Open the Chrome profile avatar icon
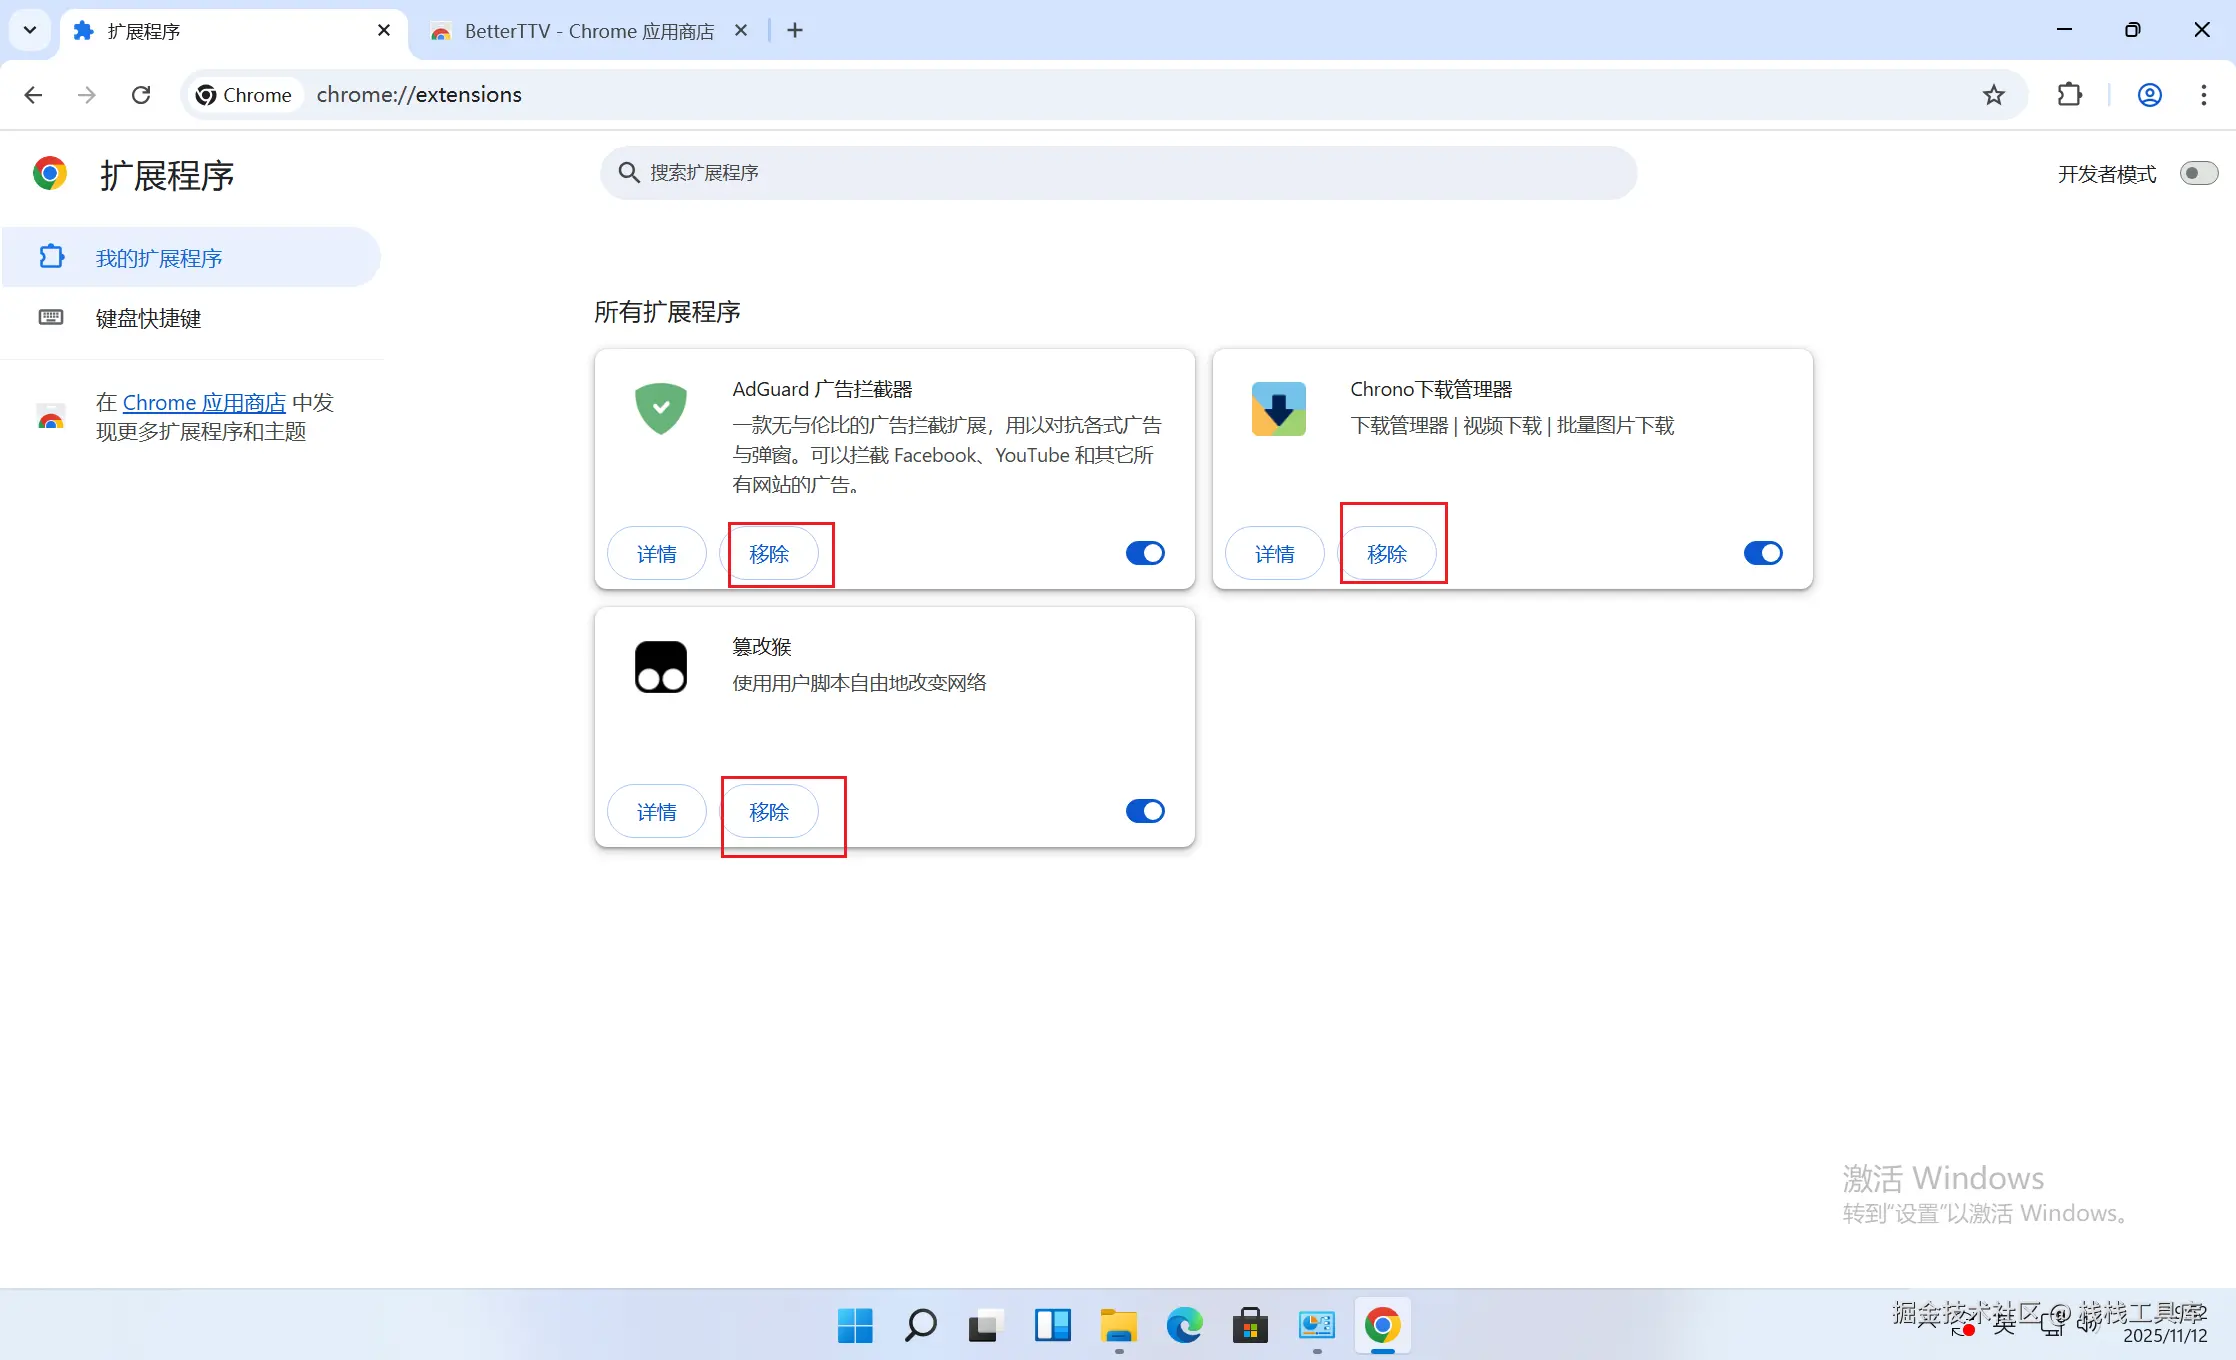 [x=2149, y=95]
